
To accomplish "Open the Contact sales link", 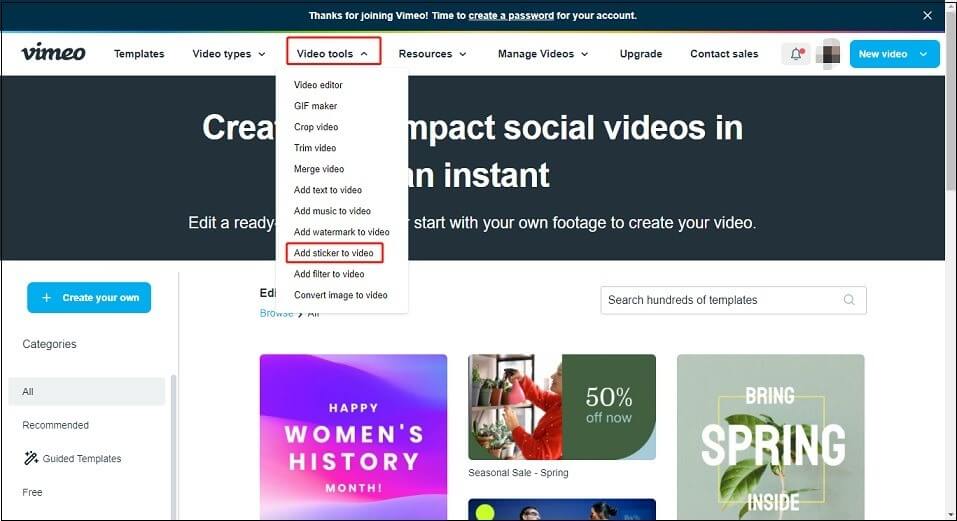I will 724,54.
